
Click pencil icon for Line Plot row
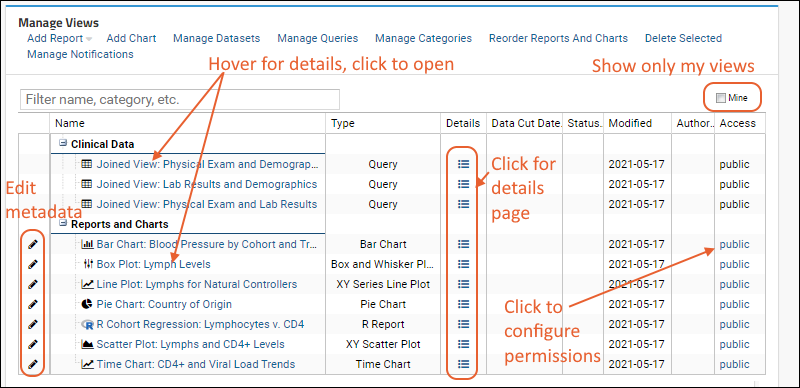click(x=33, y=284)
